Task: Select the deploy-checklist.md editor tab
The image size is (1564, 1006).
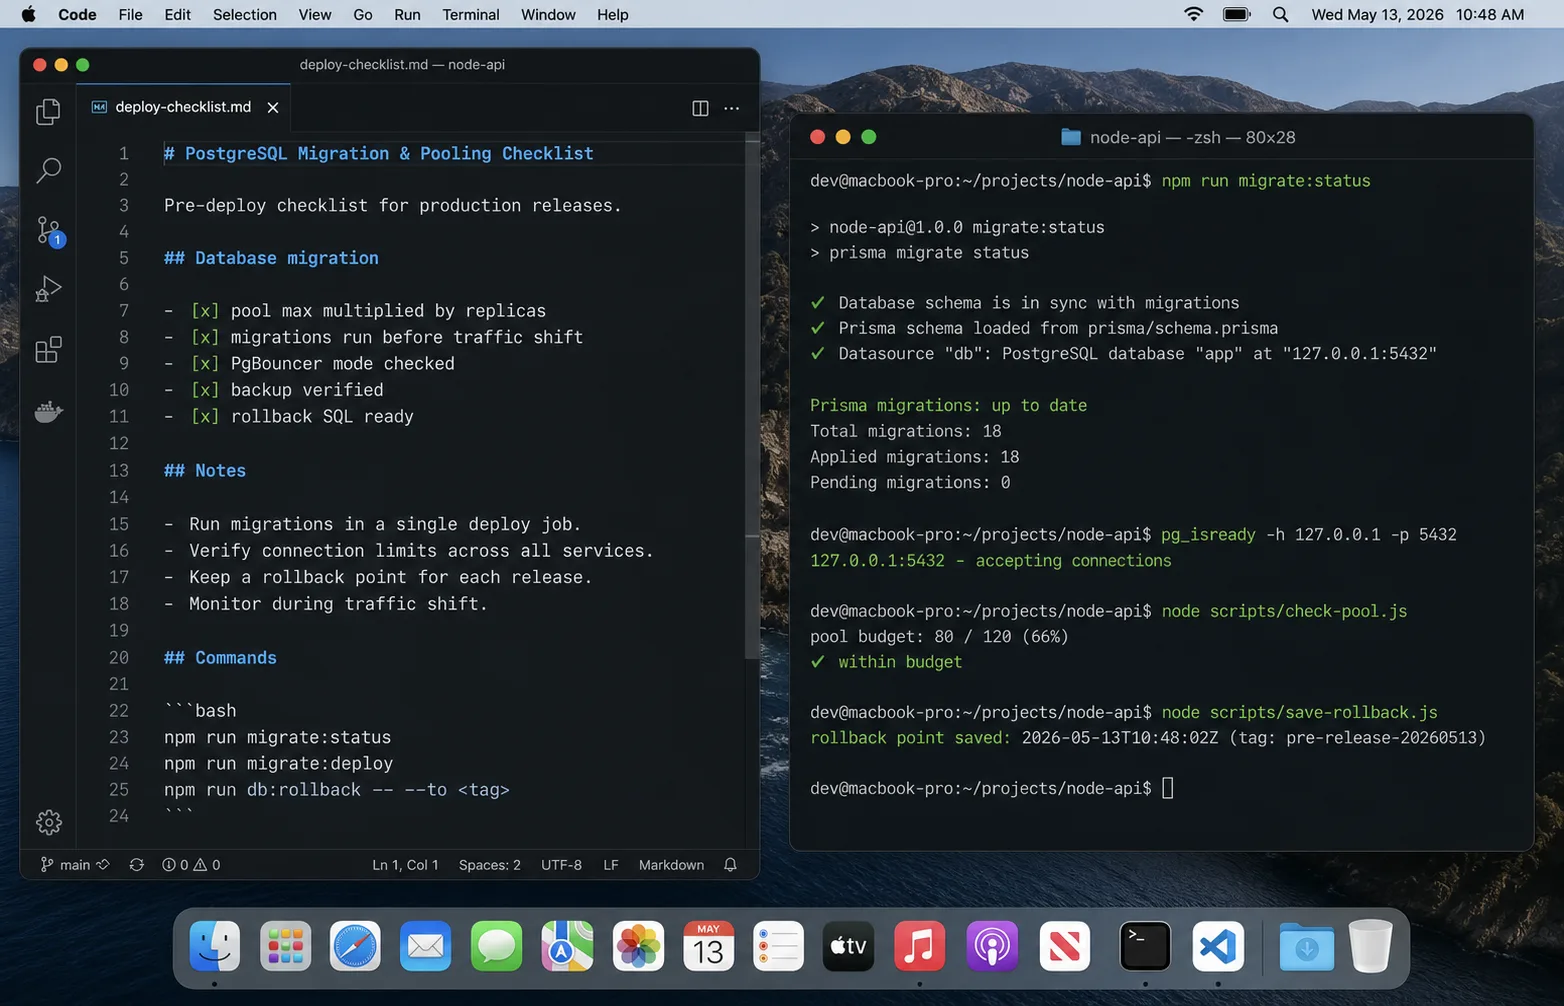Action: (183, 107)
